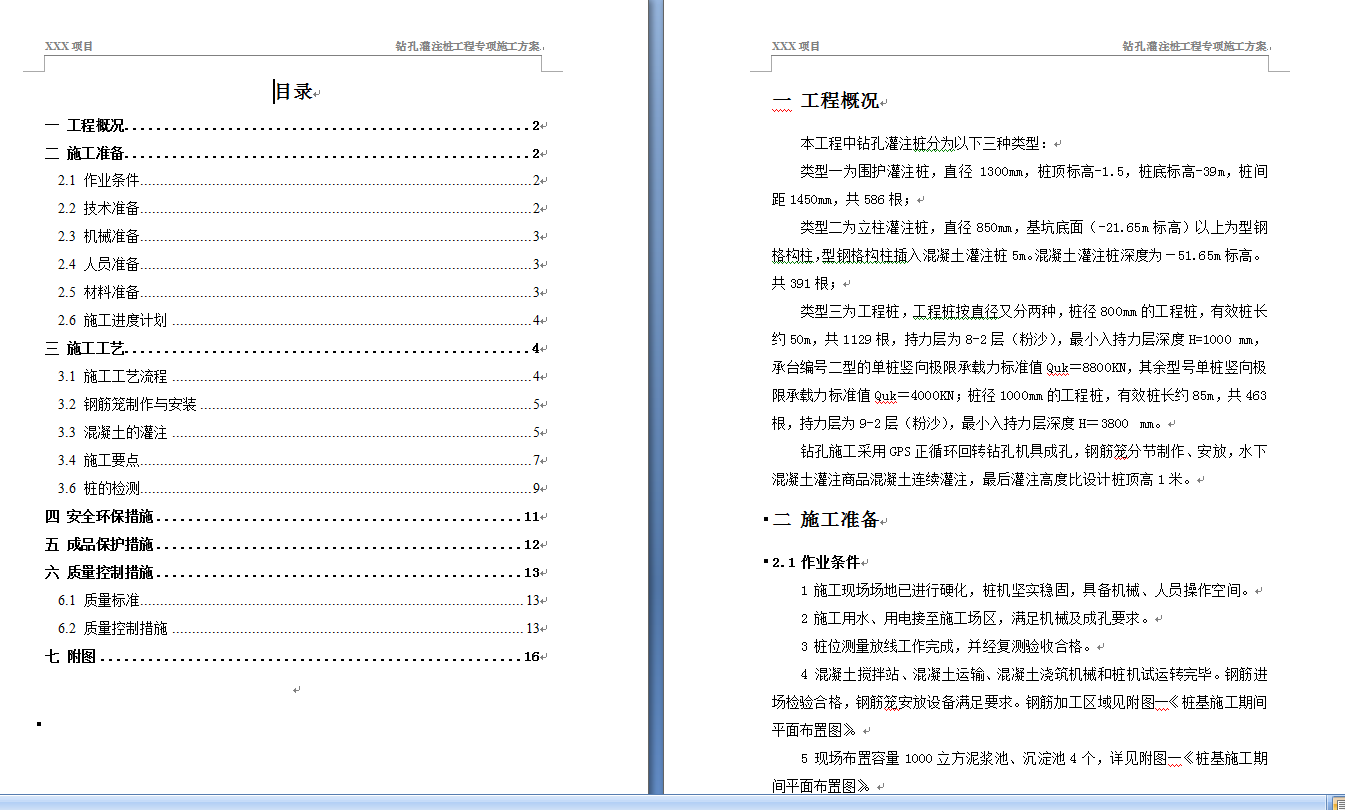Navigate to 三 施工工艺 contents entry

click(x=96, y=349)
